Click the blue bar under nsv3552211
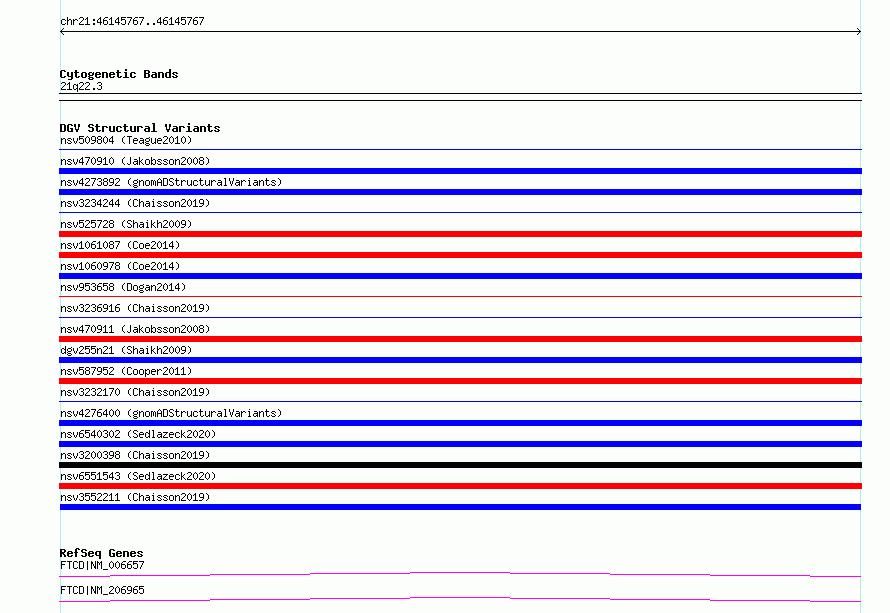This screenshot has width=890, height=613. tap(460, 507)
